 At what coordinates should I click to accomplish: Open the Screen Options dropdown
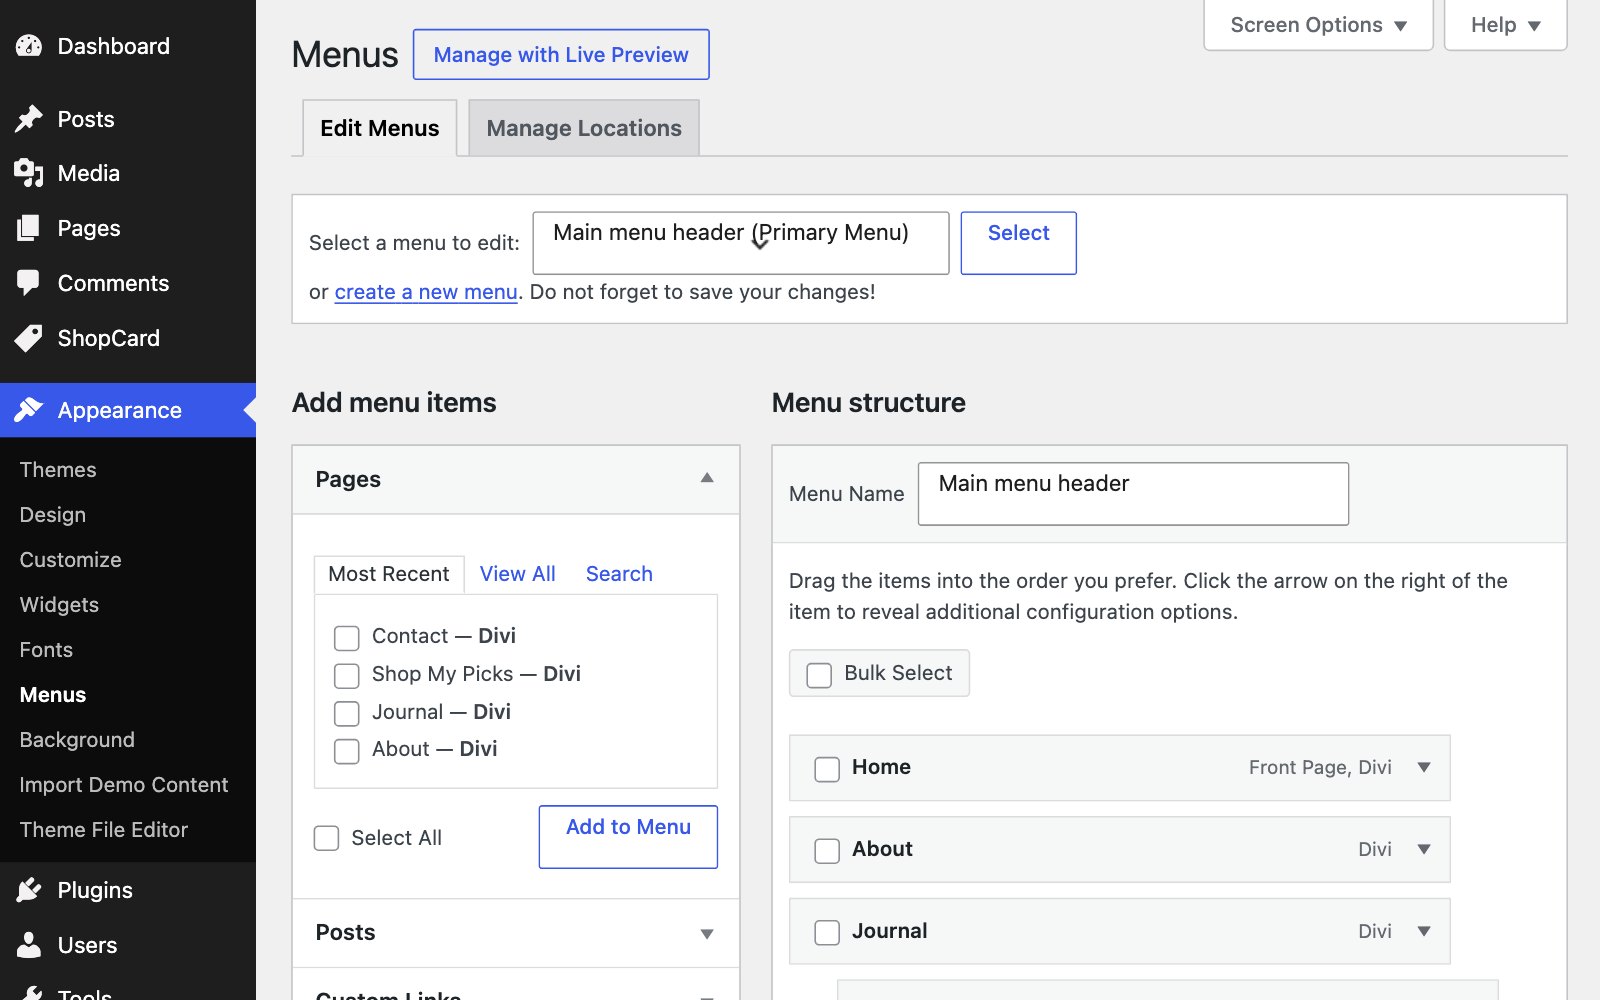coord(1318,25)
